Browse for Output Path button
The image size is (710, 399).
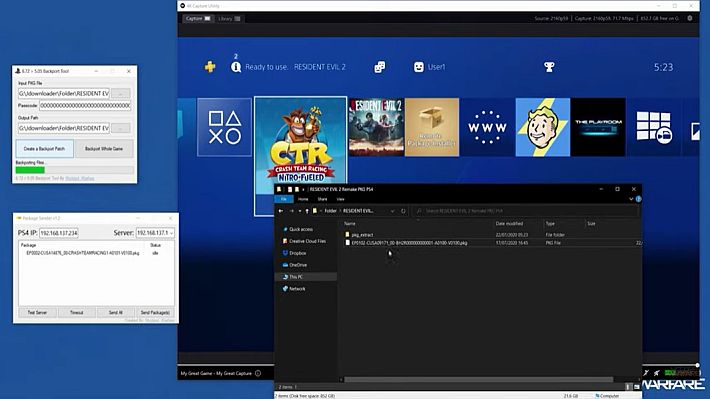(120, 128)
